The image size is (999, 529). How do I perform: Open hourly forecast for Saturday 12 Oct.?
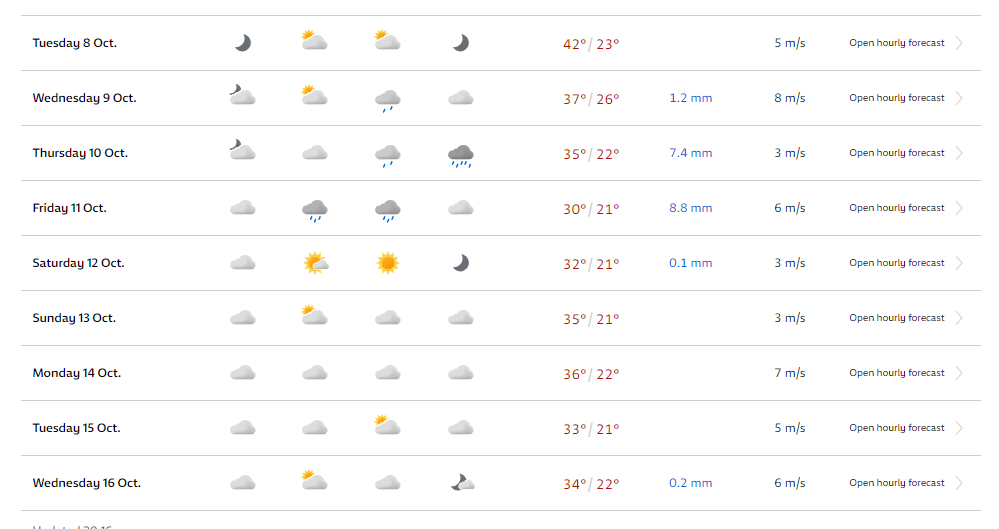(896, 263)
